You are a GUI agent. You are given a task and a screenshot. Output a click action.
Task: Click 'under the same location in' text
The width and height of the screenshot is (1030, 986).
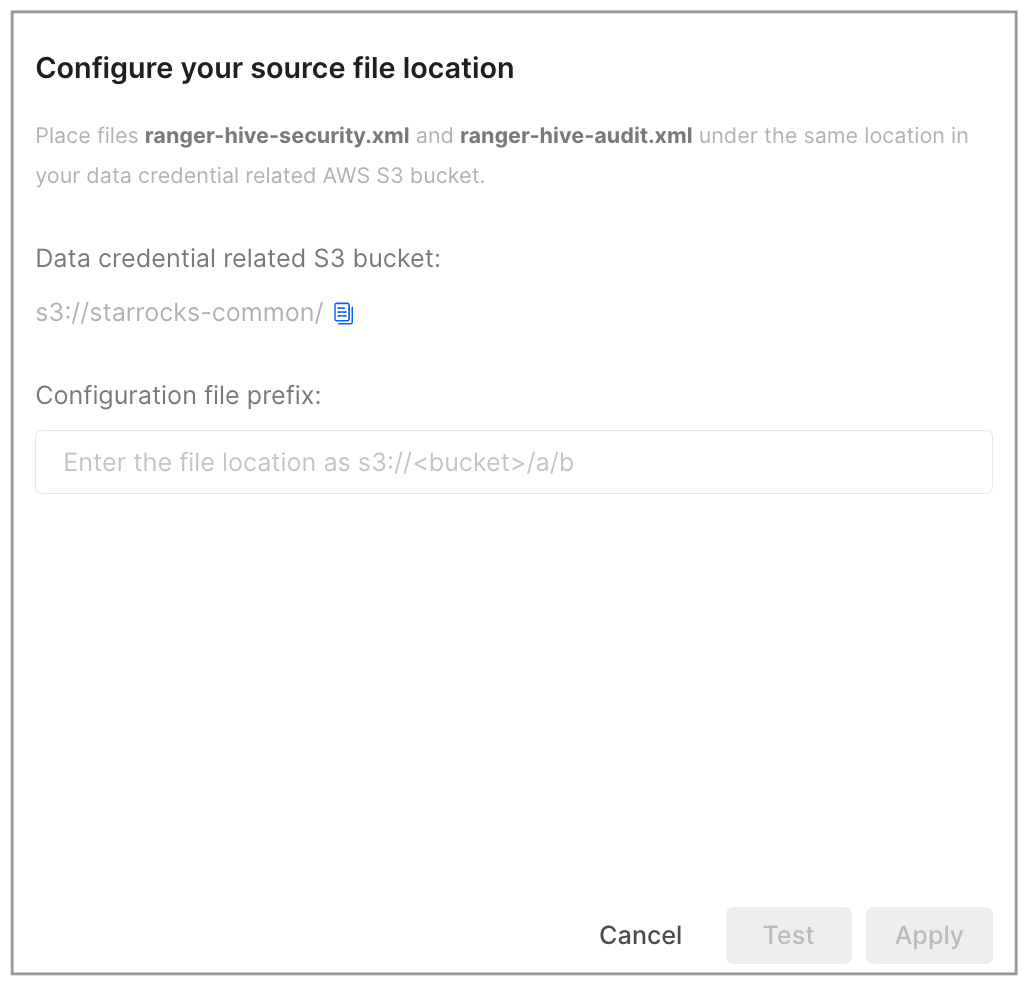click(x=834, y=135)
